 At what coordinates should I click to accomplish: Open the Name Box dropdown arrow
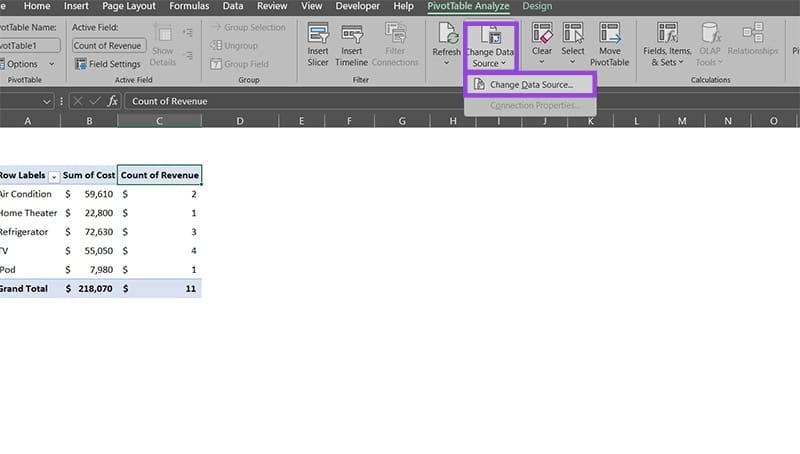tap(46, 102)
